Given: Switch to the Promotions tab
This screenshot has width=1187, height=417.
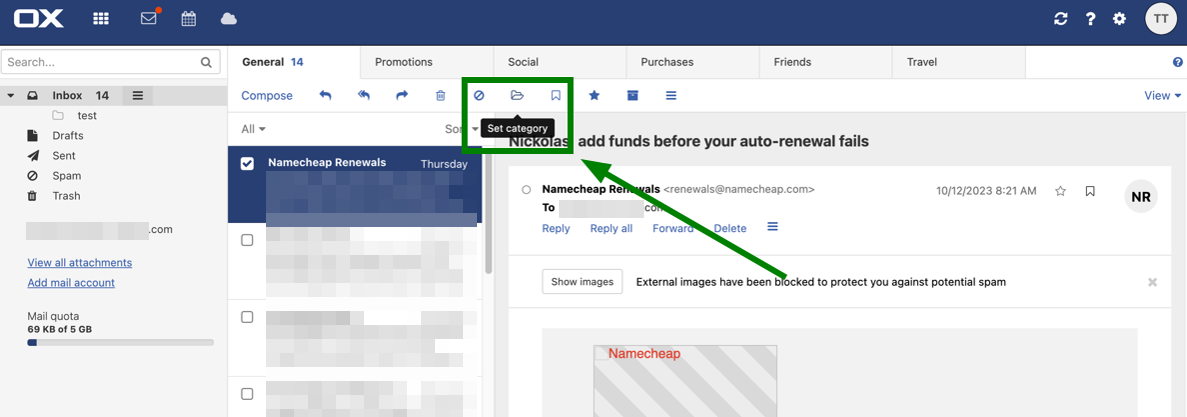Looking at the screenshot, I should (428, 62).
